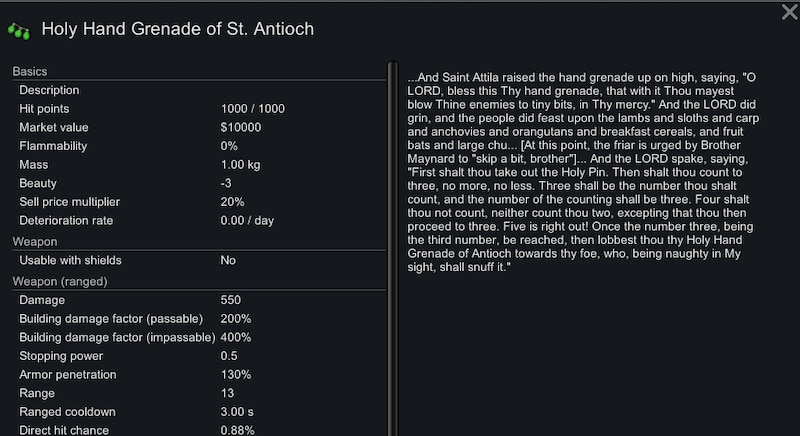Select Building damage factor (impassable) row
Image resolution: width=800 pixels, height=436 pixels.
[x=199, y=337]
